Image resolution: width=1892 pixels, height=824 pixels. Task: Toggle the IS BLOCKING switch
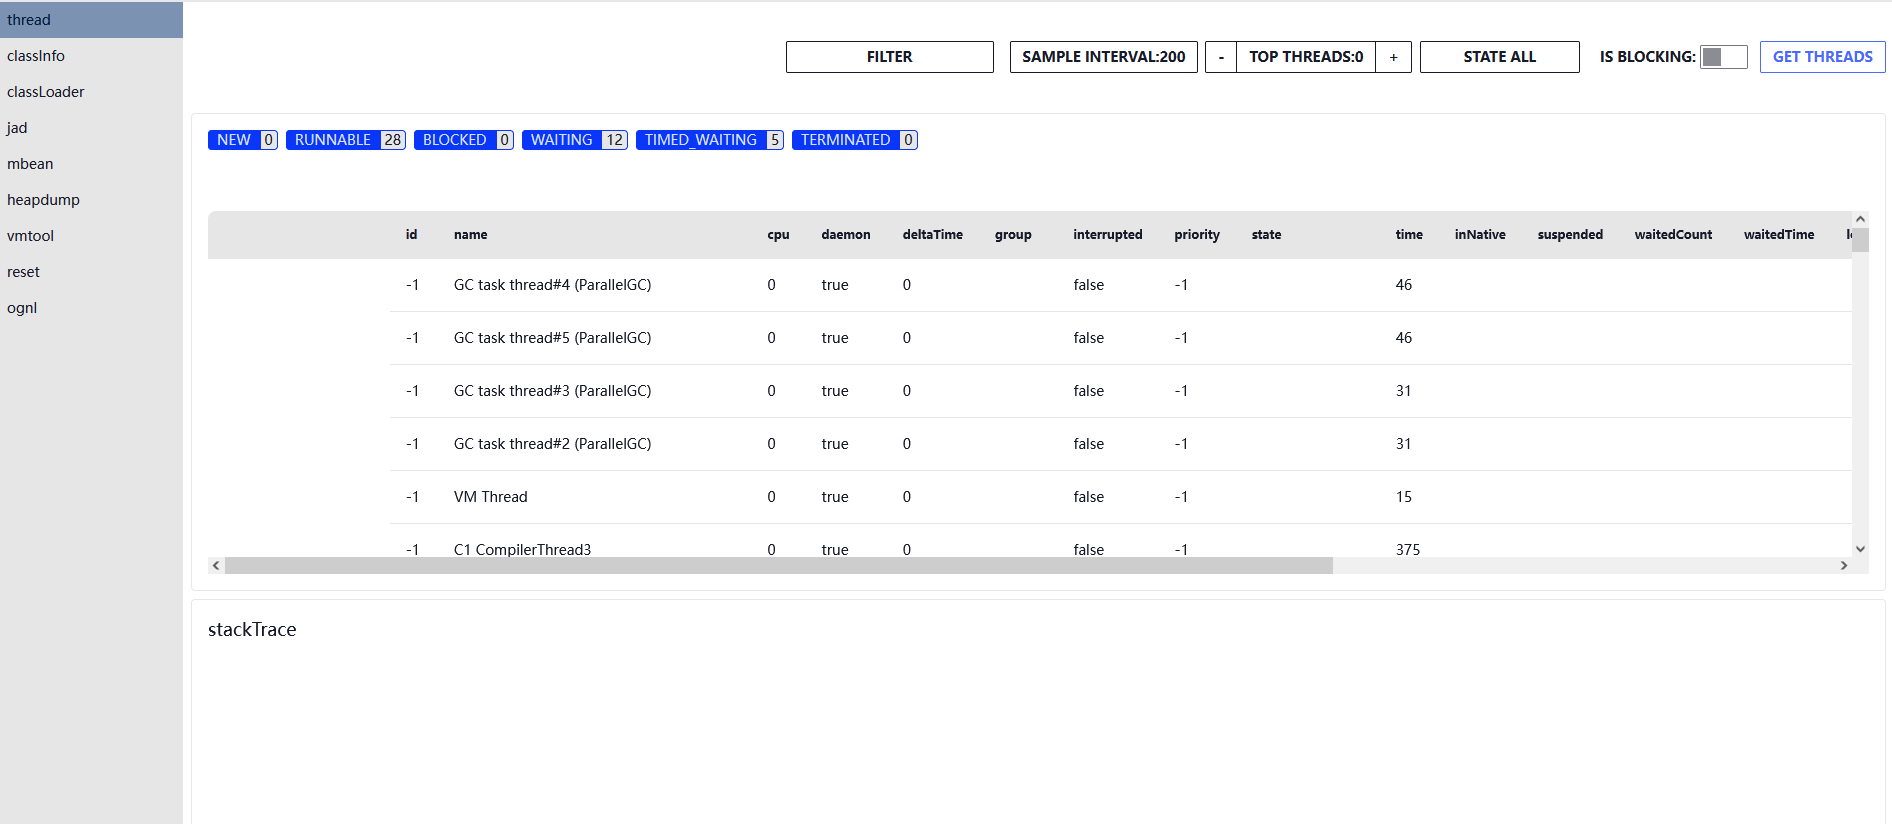[1724, 57]
